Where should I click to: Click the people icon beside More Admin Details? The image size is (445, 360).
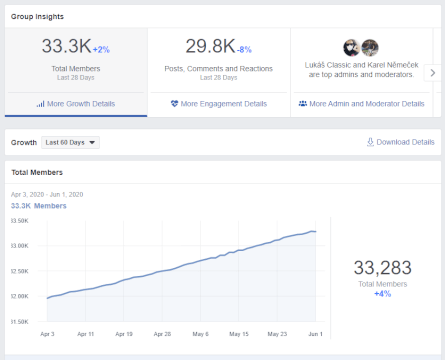(303, 104)
